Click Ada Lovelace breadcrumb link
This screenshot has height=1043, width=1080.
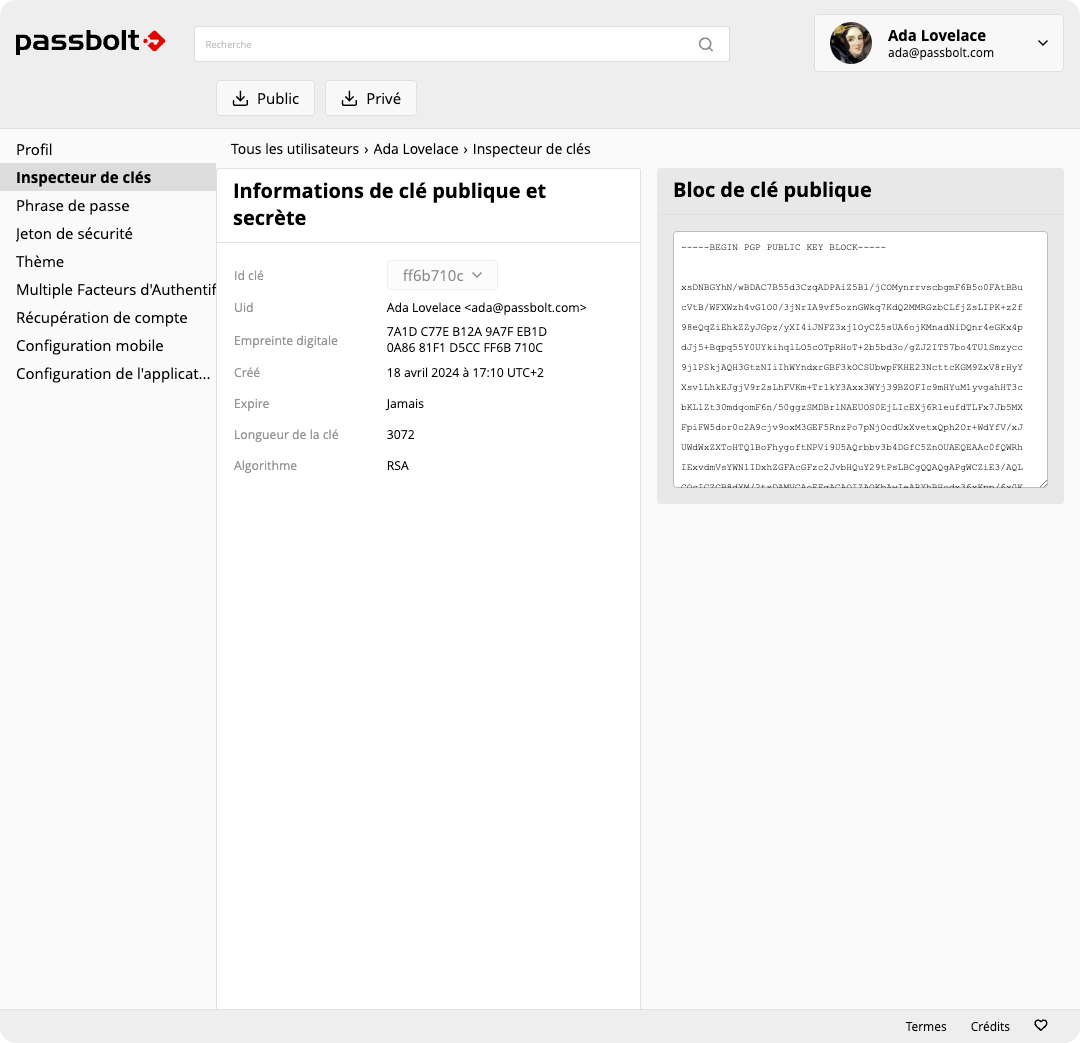[416, 149]
